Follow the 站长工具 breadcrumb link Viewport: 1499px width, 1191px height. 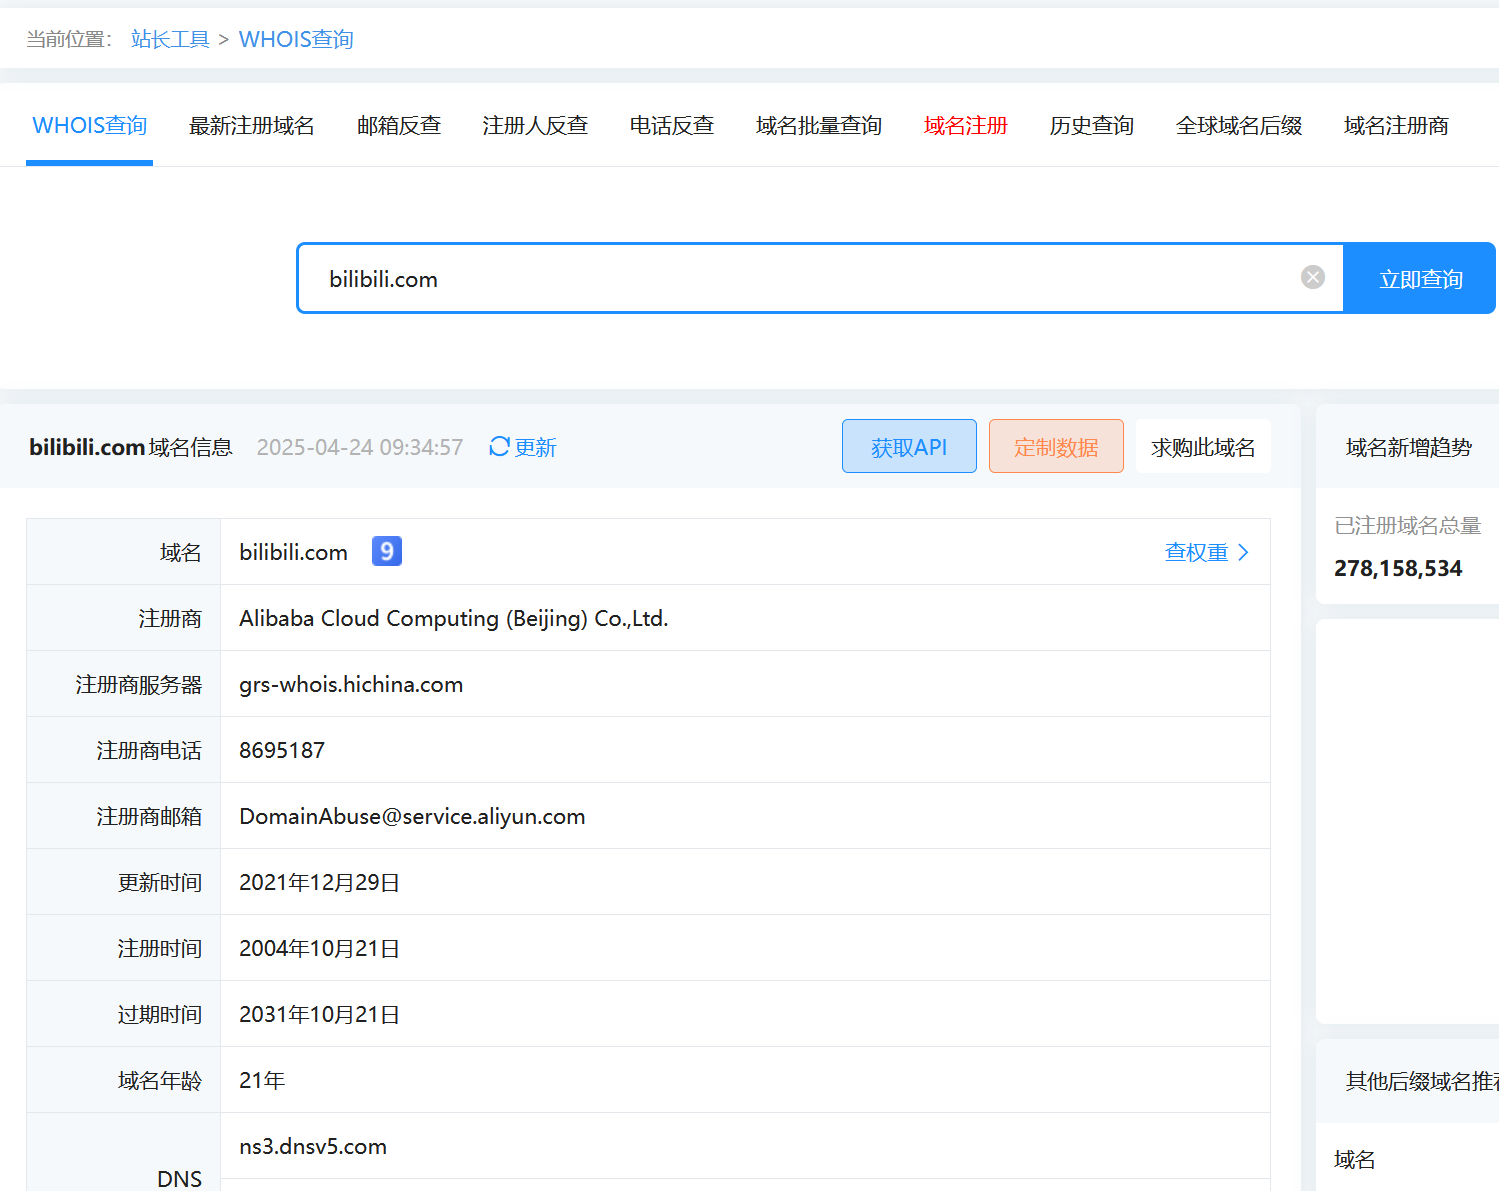tap(170, 39)
